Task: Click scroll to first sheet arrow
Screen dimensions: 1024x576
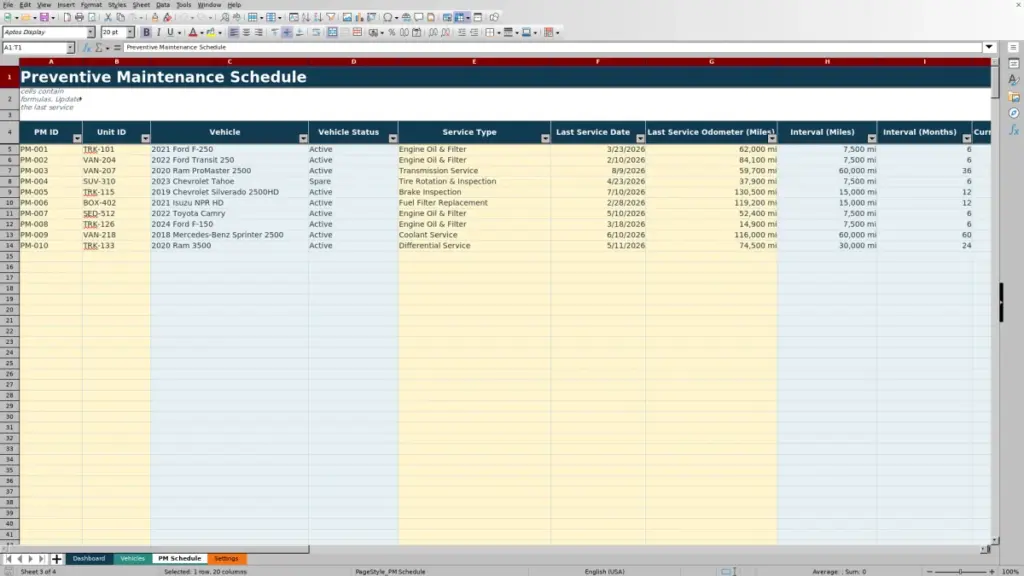Action: coord(8,559)
